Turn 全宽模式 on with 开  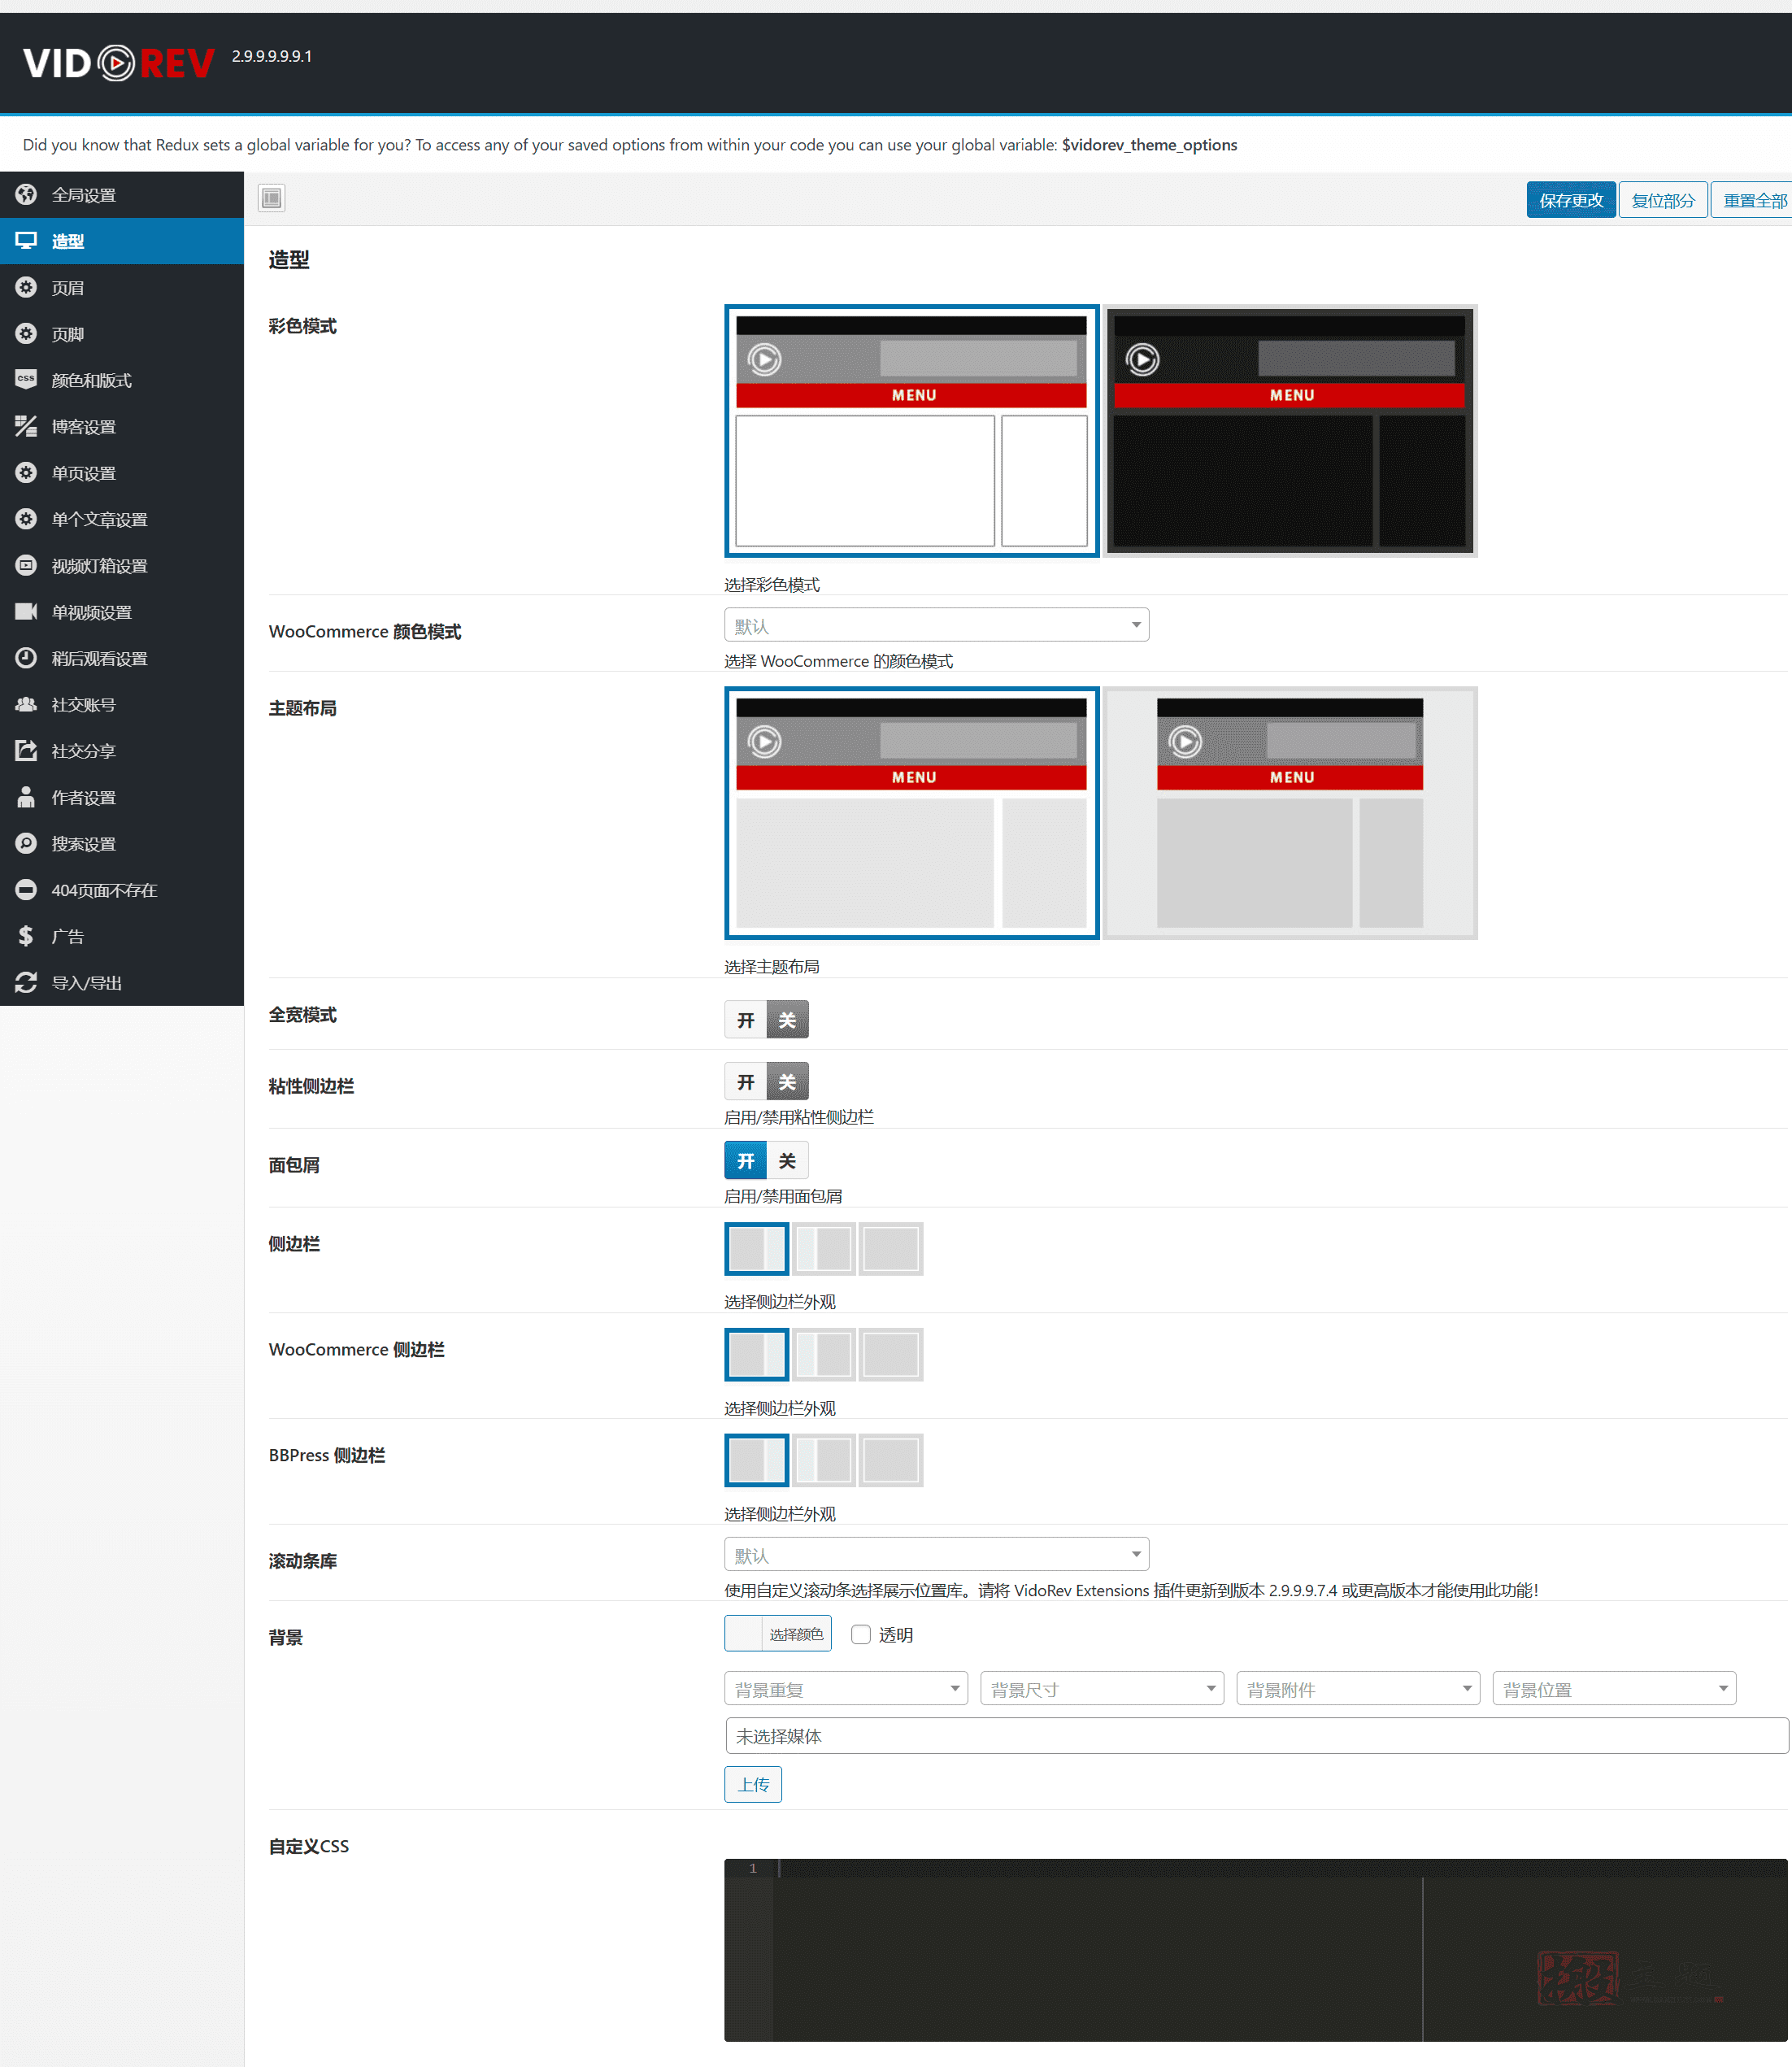(x=746, y=1020)
